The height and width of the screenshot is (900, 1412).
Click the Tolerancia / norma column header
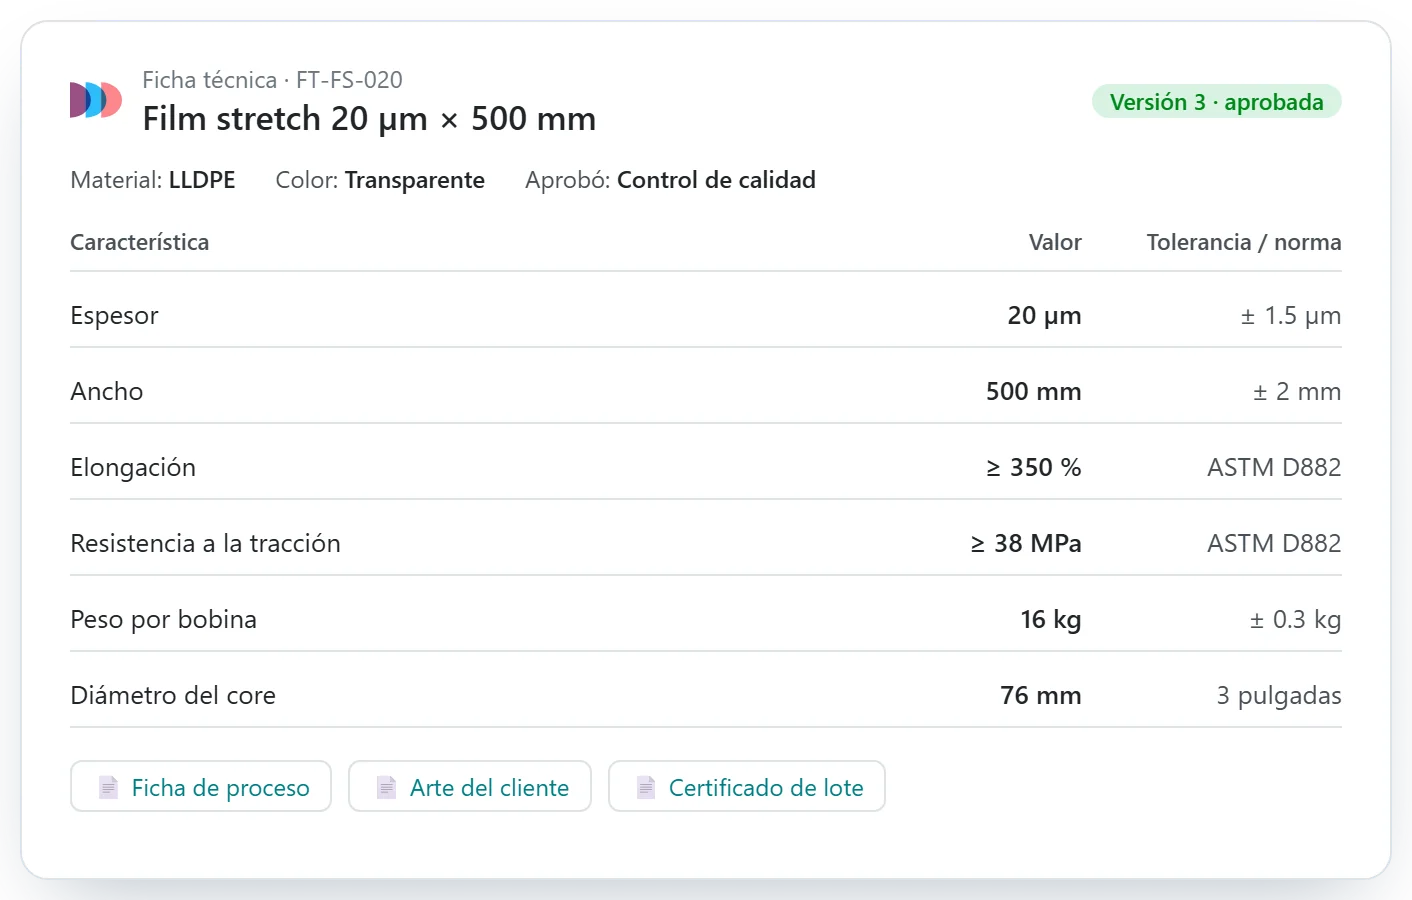click(x=1244, y=242)
